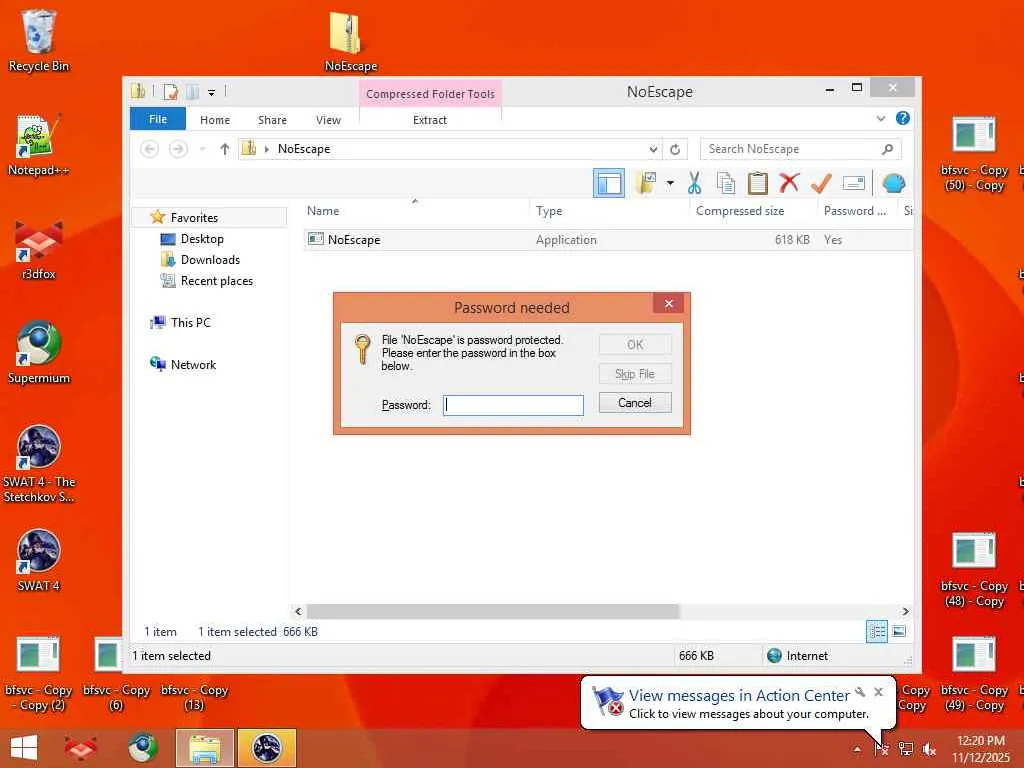Sort by Compressed size column header
Viewport: 1024px width, 768px height.
740,211
